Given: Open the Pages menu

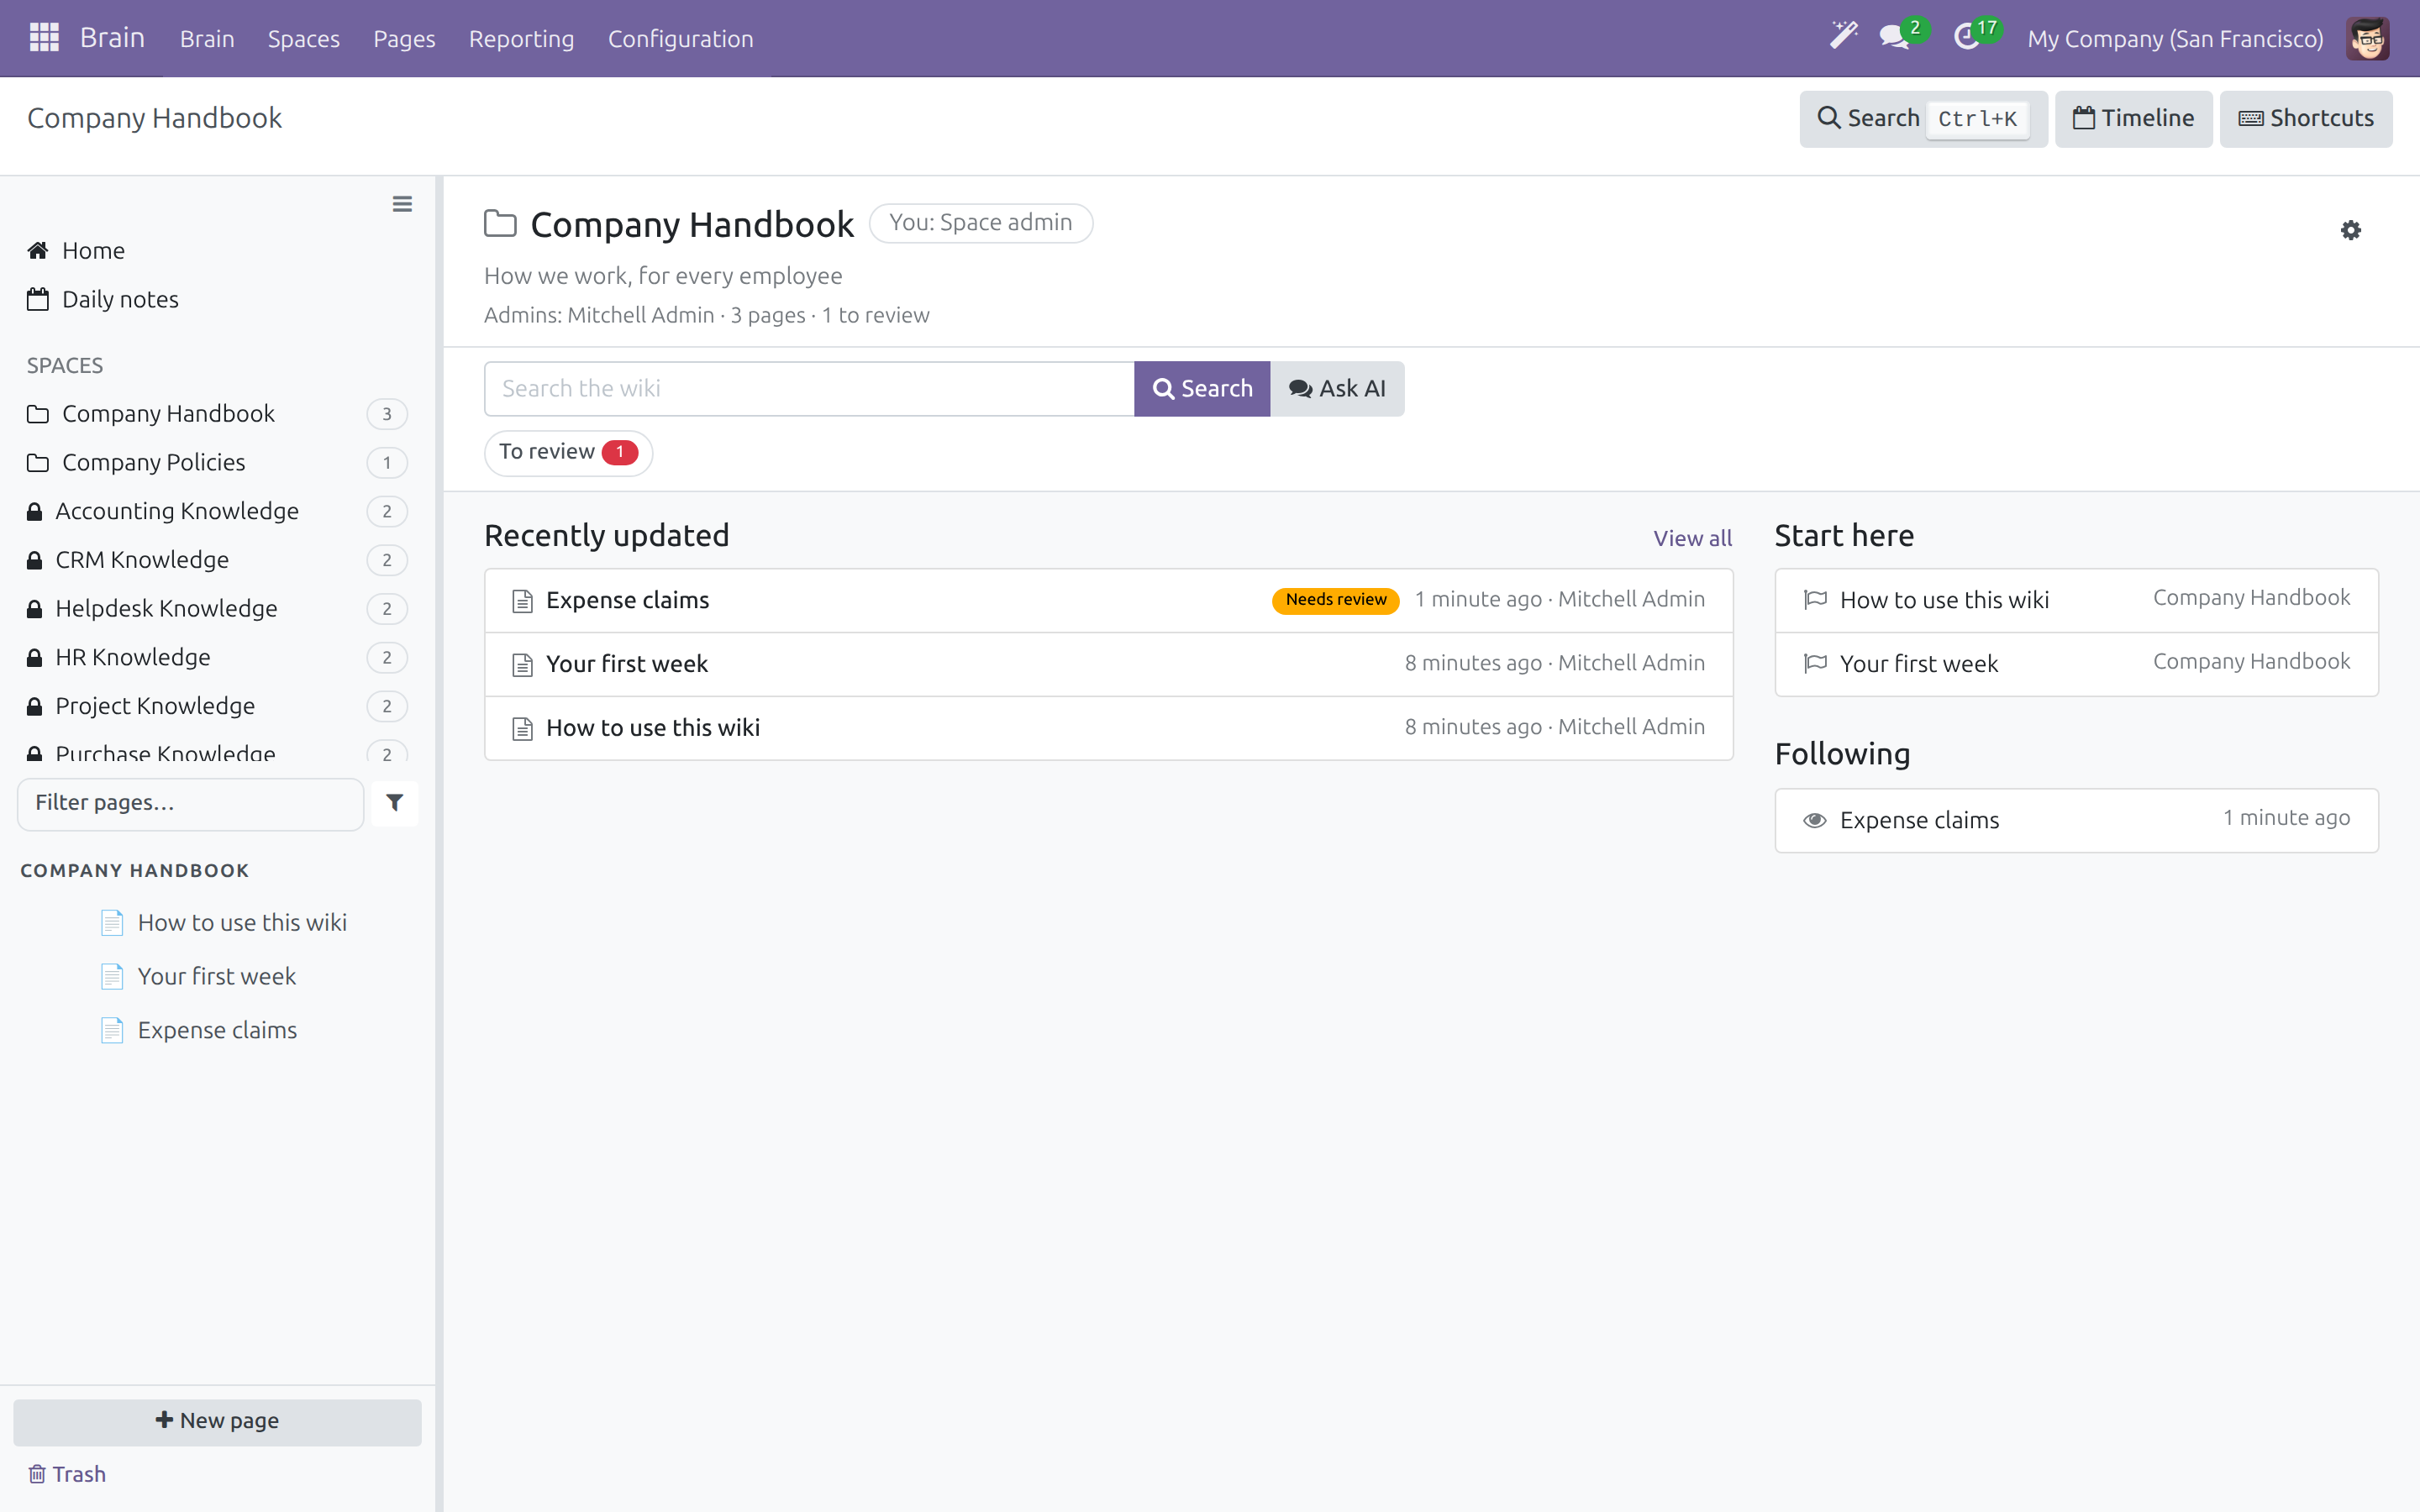Looking at the screenshot, I should [404, 39].
